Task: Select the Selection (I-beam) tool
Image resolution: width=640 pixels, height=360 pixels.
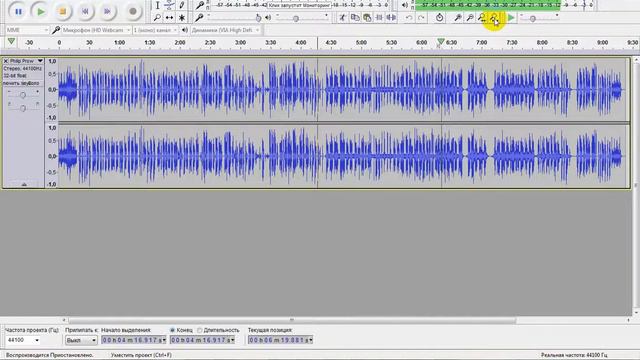Action: [x=158, y=5]
